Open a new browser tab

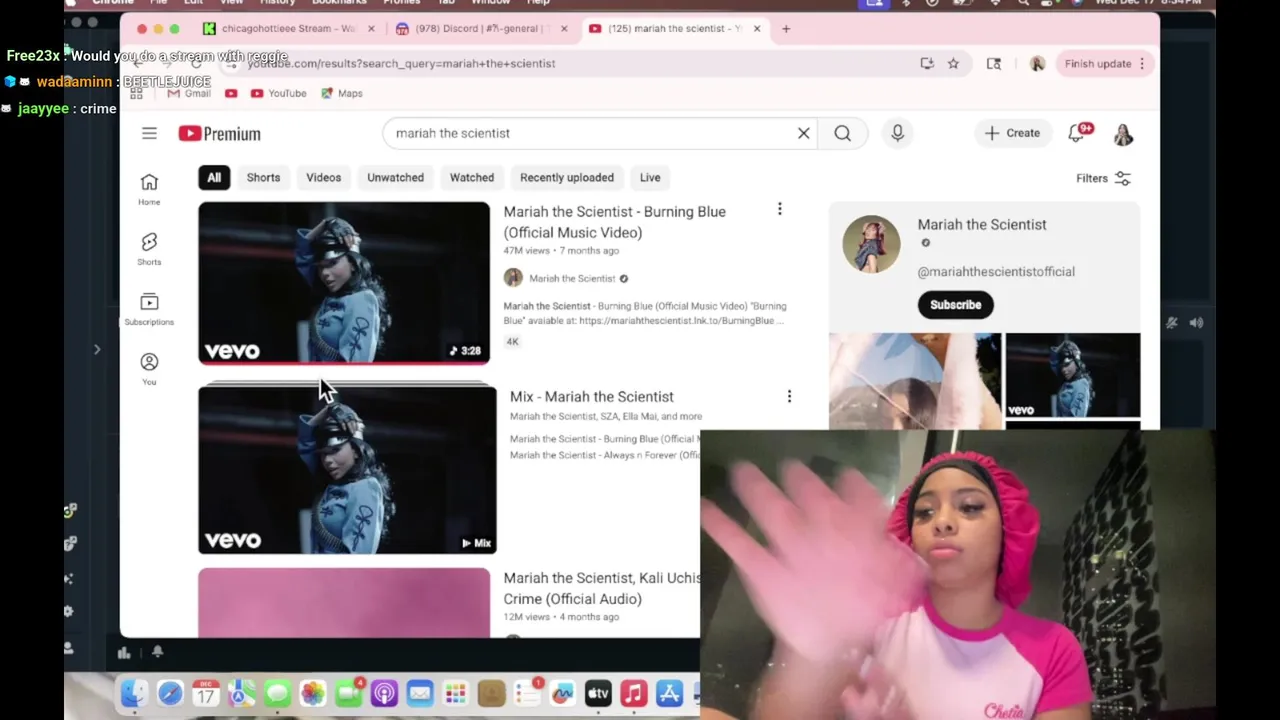coord(786,28)
